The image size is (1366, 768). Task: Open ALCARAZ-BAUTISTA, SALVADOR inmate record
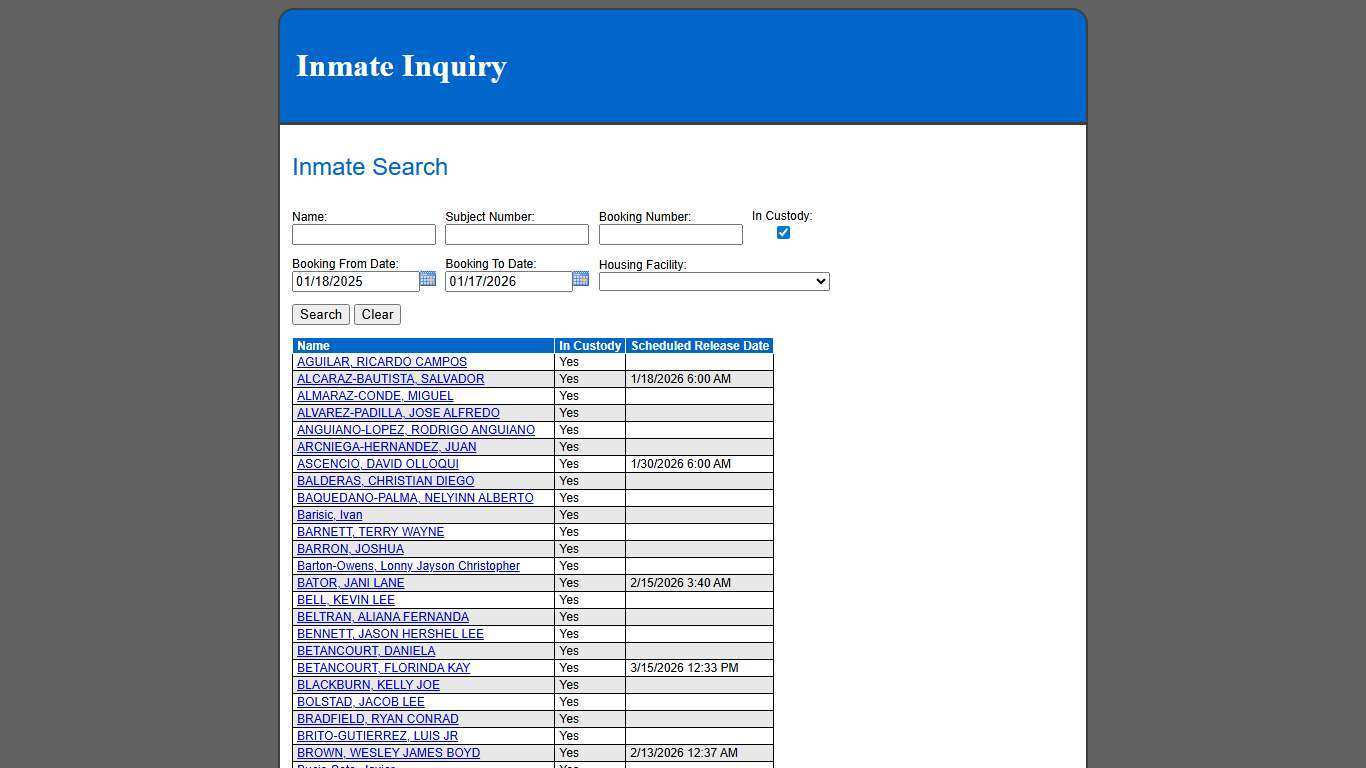click(390, 379)
